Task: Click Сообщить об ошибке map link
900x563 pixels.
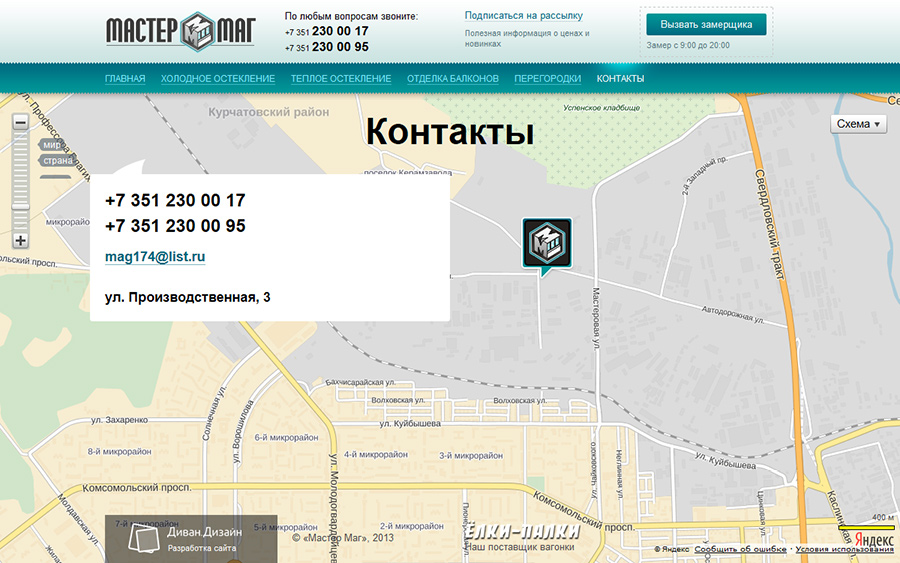Action: [740, 549]
